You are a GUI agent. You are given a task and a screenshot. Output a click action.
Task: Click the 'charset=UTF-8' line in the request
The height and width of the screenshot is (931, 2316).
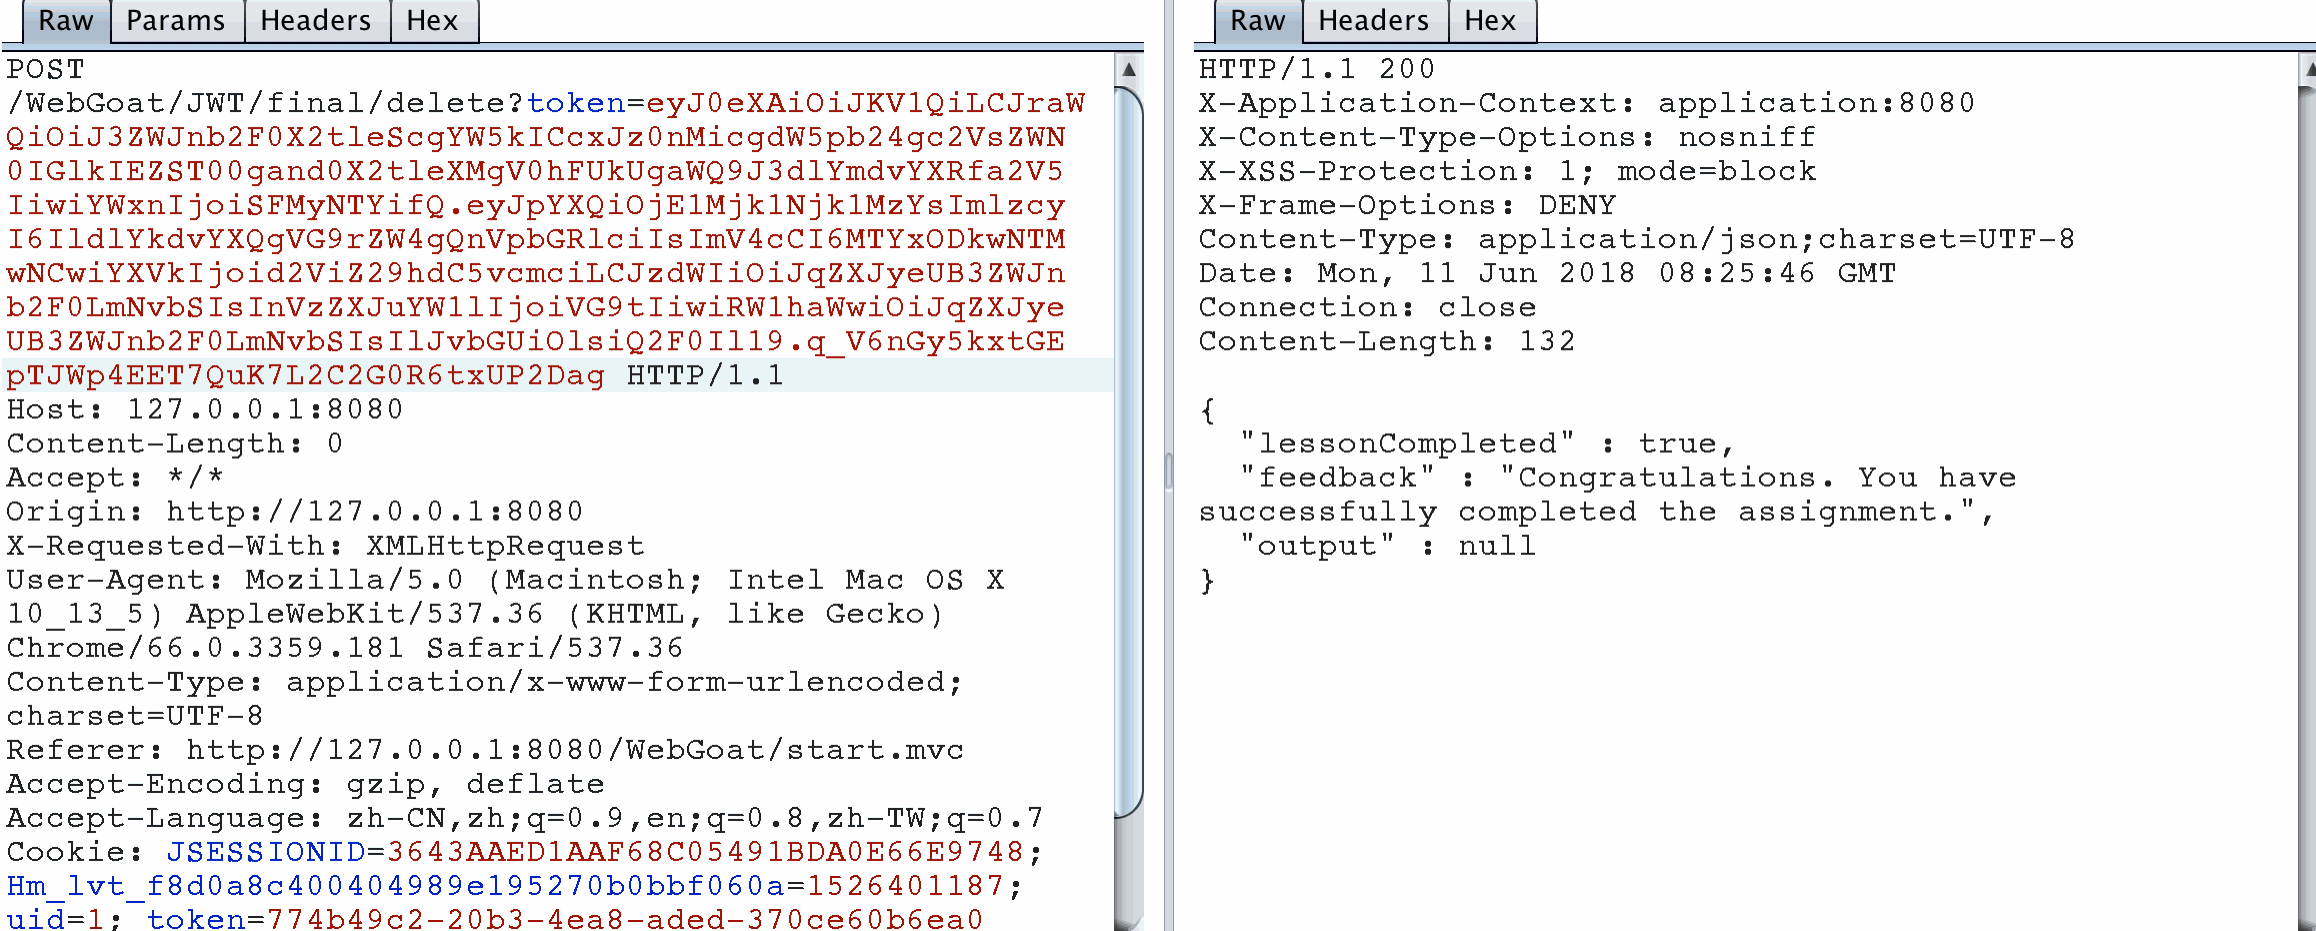(x=135, y=716)
